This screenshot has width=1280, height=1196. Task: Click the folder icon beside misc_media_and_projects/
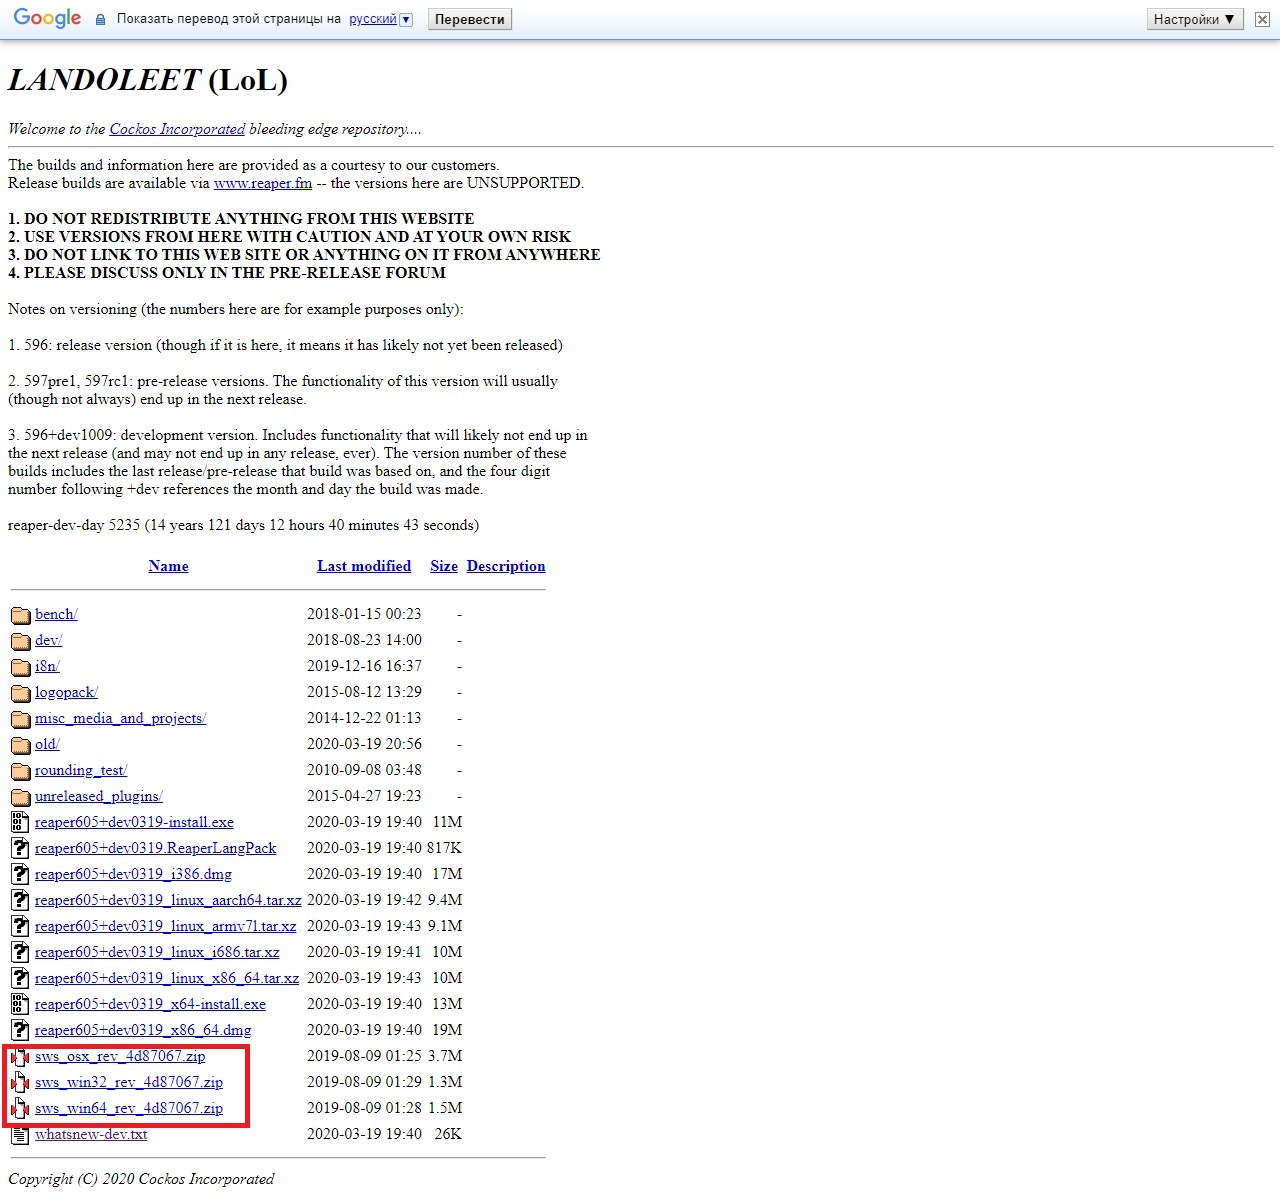click(x=20, y=719)
